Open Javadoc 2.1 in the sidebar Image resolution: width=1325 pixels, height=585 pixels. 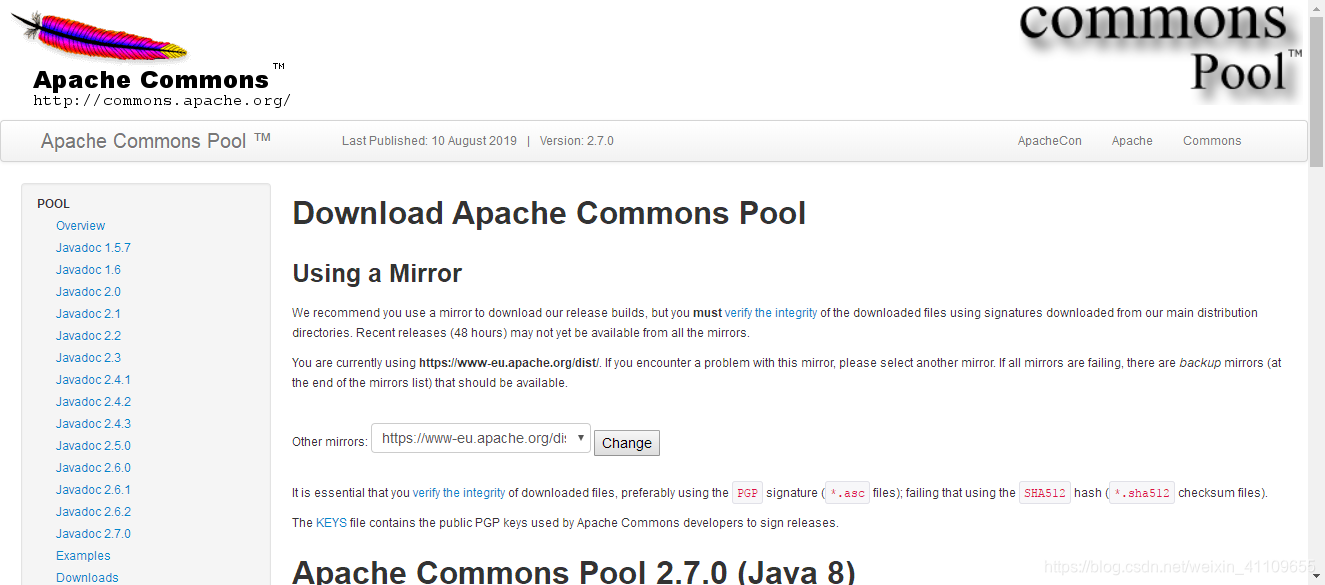pyautogui.click(x=88, y=314)
